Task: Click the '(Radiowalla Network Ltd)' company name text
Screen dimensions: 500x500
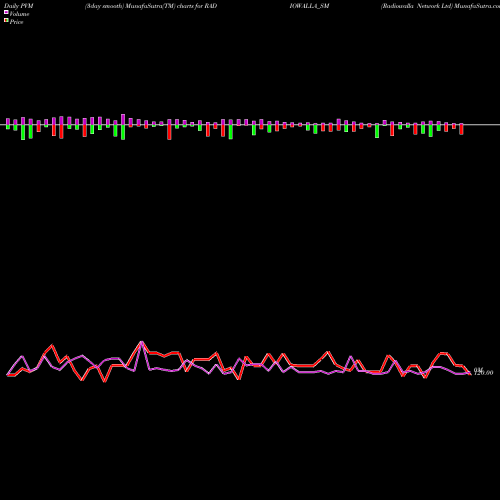Action: 417,6
